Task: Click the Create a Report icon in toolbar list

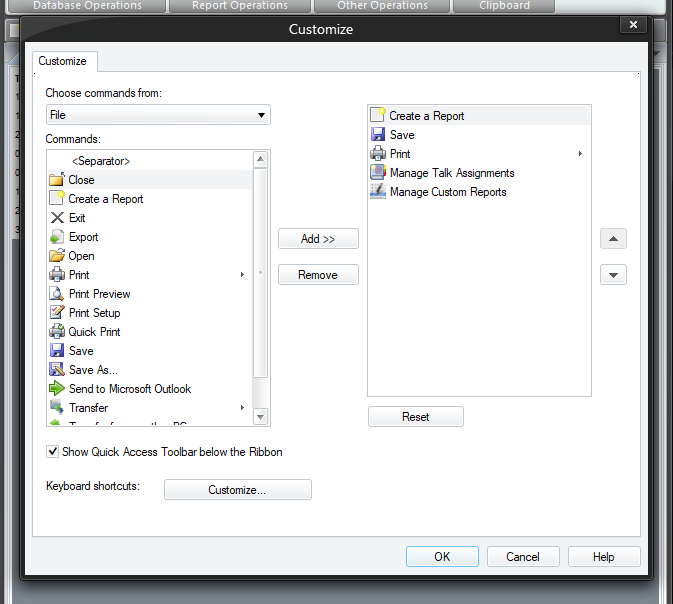Action: click(378, 115)
